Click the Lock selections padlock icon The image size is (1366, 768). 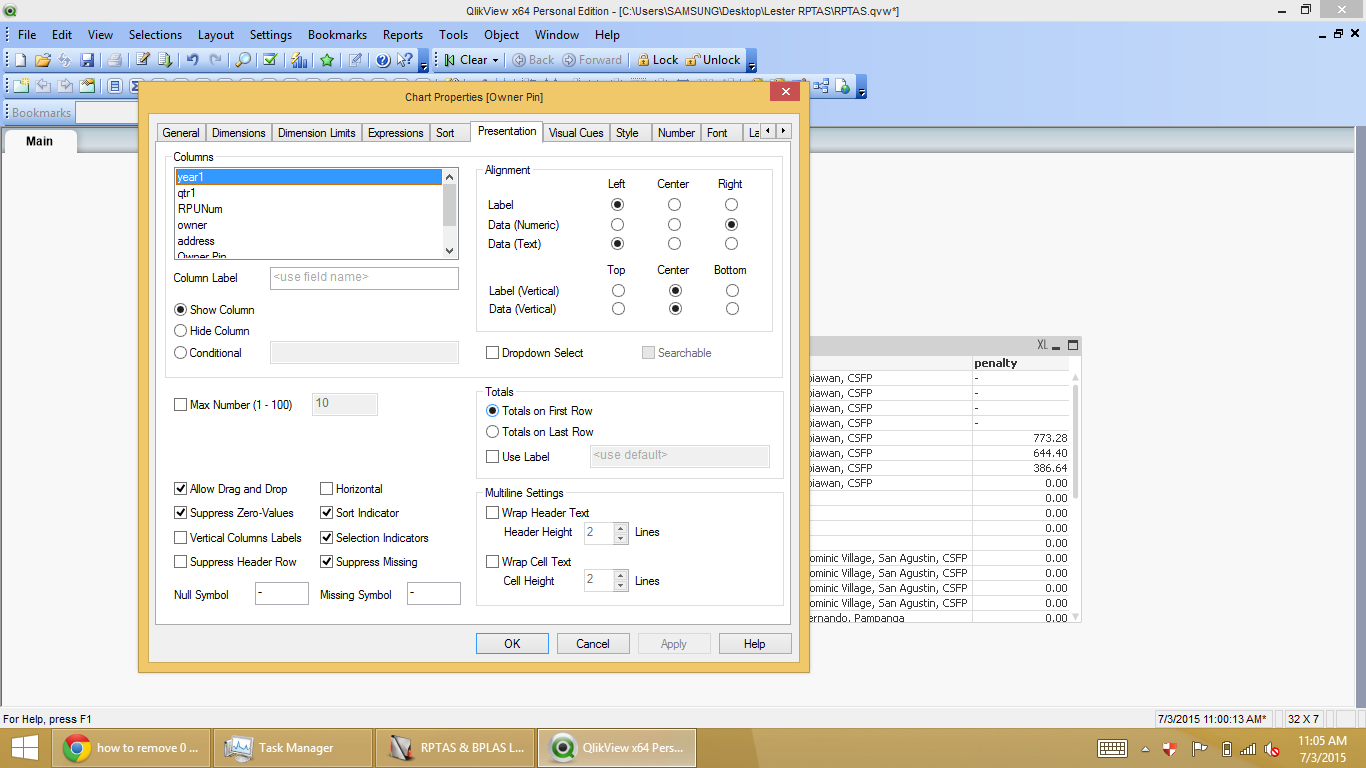pyautogui.click(x=643, y=60)
